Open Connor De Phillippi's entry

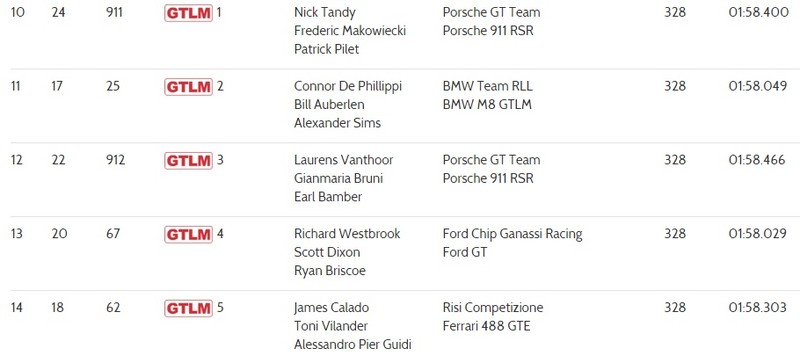pos(347,86)
